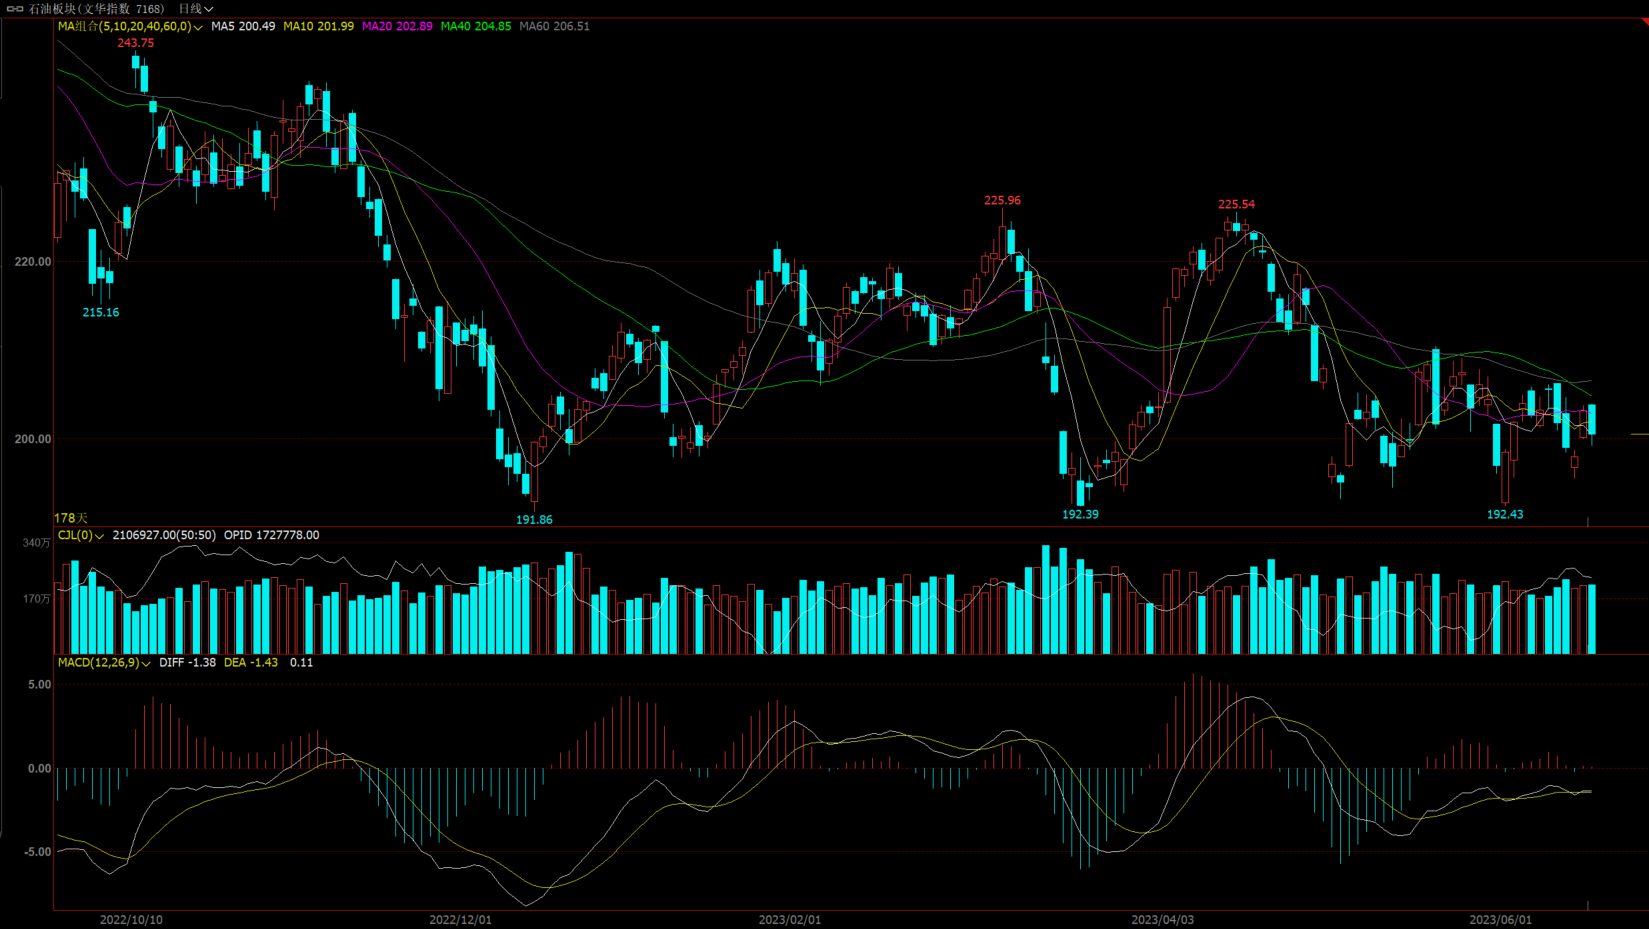Open the 日线 period dropdown
The width and height of the screenshot is (1649, 929).
coord(195,9)
